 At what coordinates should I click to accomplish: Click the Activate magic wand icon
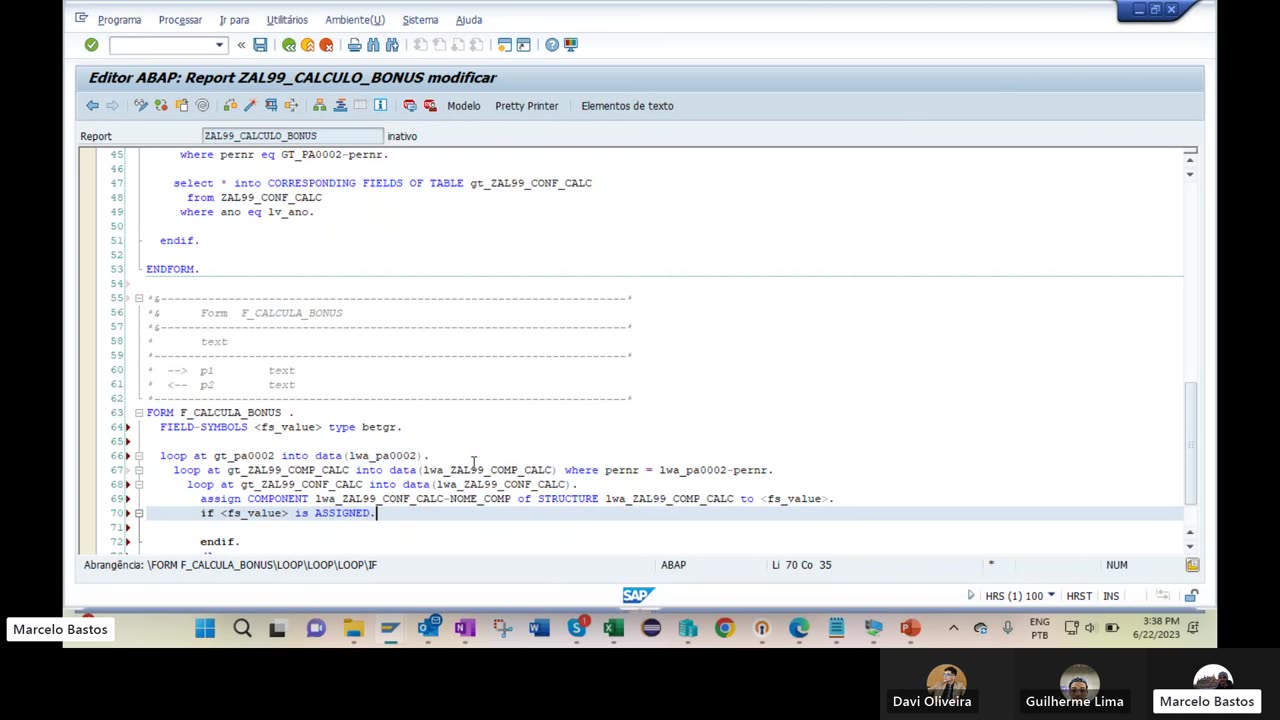coord(250,106)
